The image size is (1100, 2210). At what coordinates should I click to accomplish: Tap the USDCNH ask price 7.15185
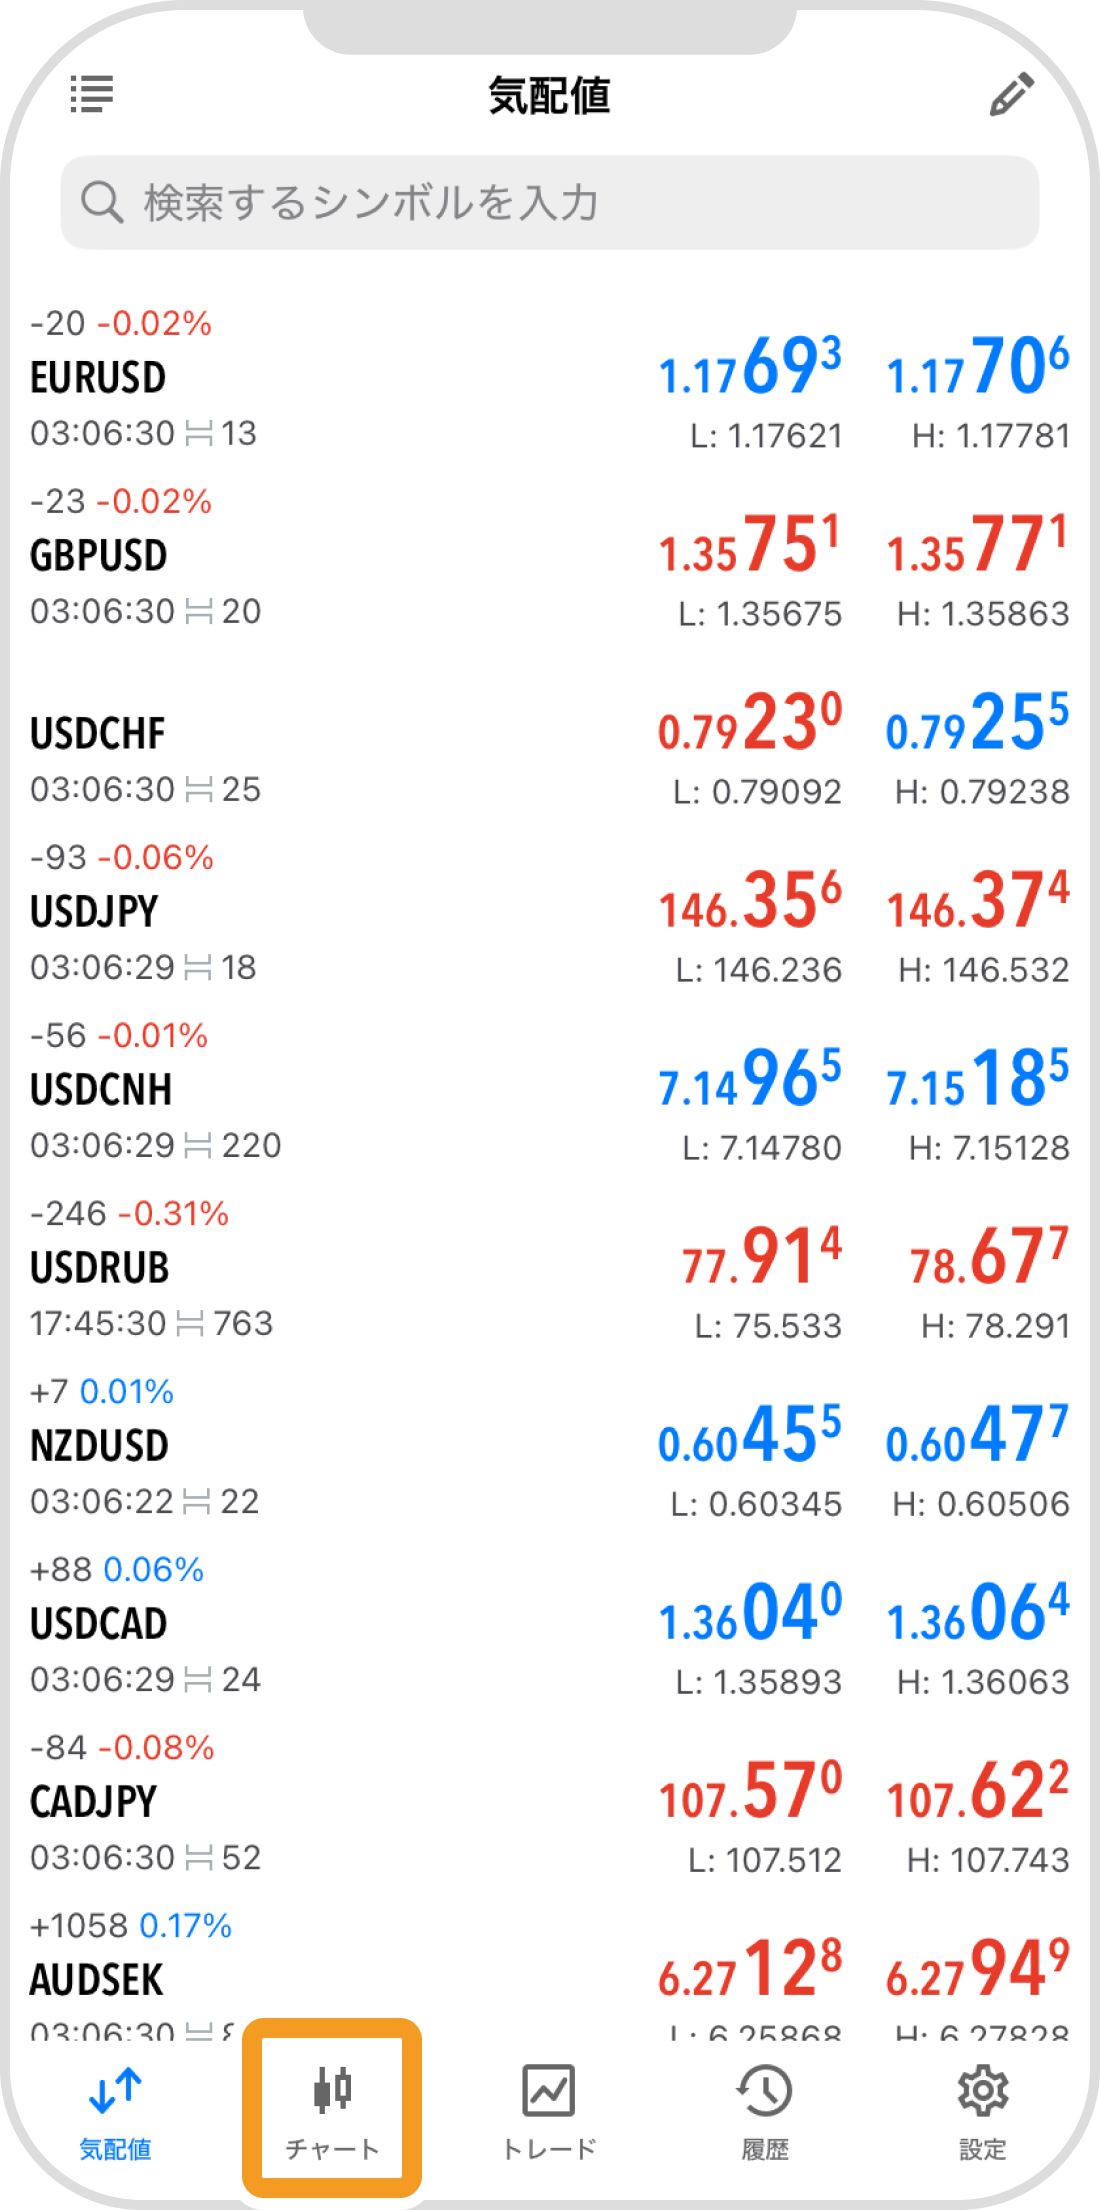(x=977, y=1079)
